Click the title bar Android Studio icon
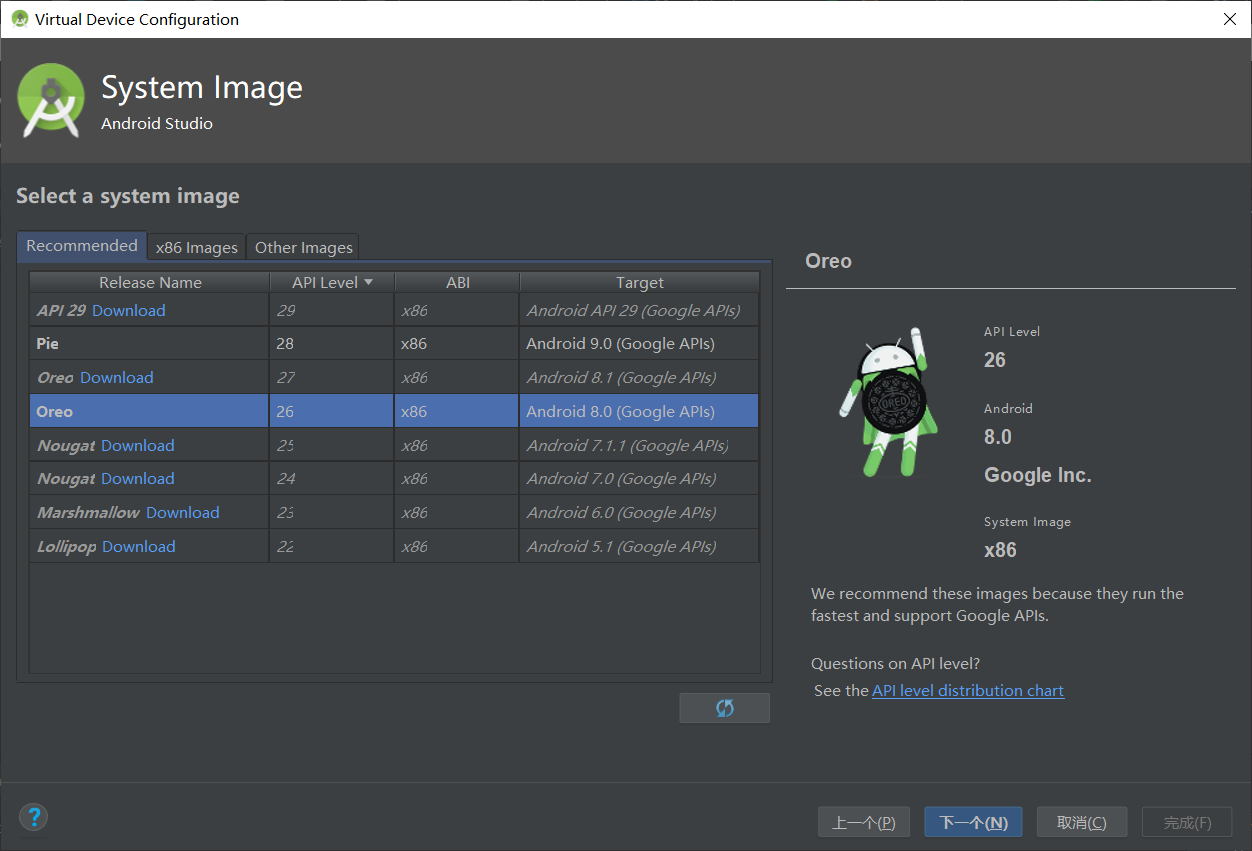This screenshot has width=1252, height=851. [x=19, y=19]
